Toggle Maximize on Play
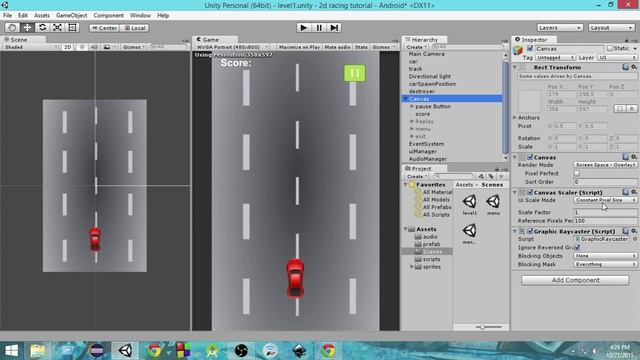The width and height of the screenshot is (640, 360). click(x=299, y=47)
